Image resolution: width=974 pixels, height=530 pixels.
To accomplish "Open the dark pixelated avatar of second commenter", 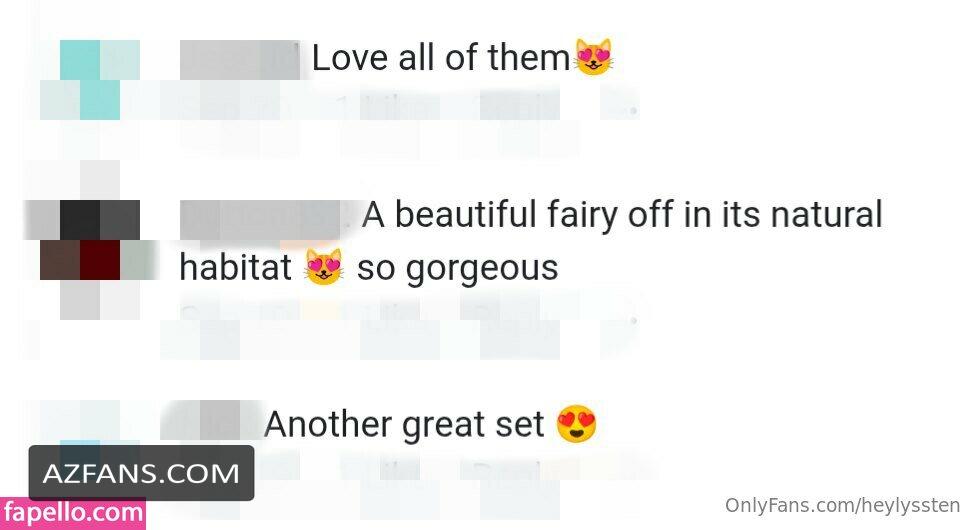I will [x=90, y=239].
